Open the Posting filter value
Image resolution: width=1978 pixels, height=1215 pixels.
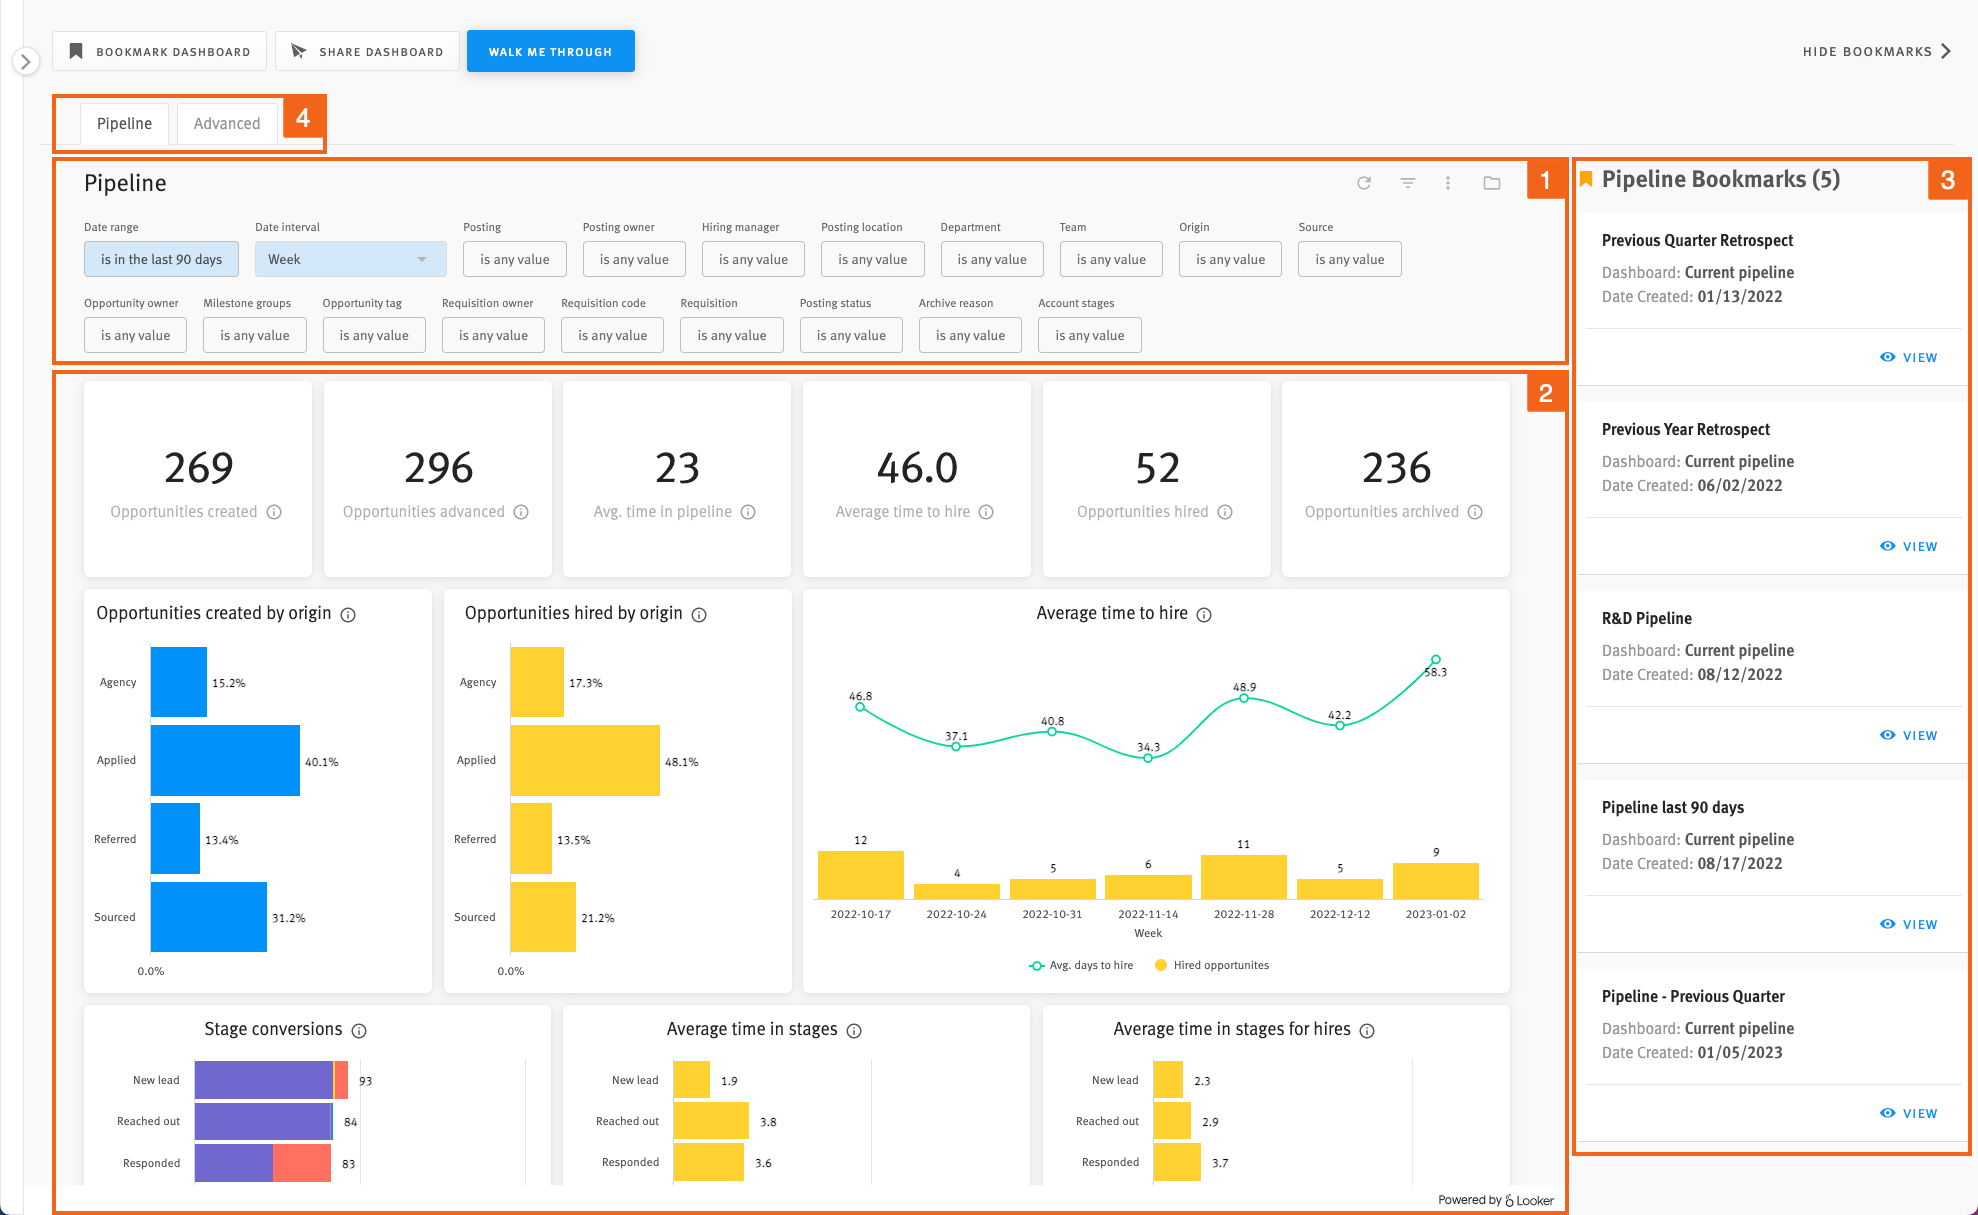(515, 259)
